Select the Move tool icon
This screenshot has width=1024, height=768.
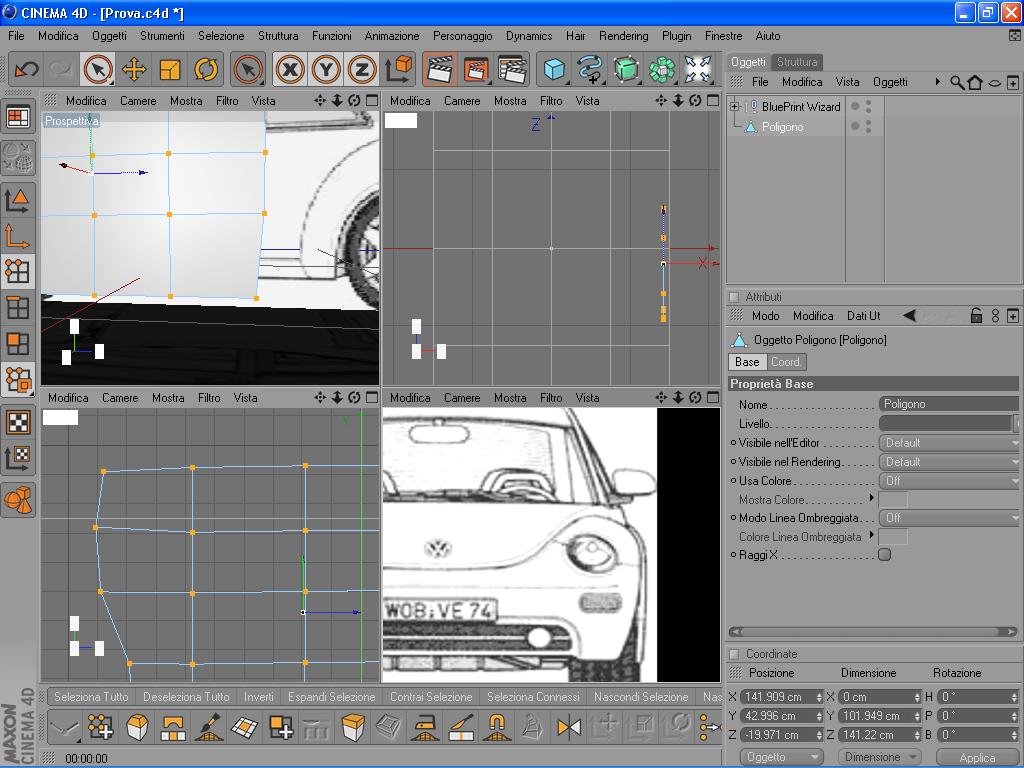pos(133,69)
